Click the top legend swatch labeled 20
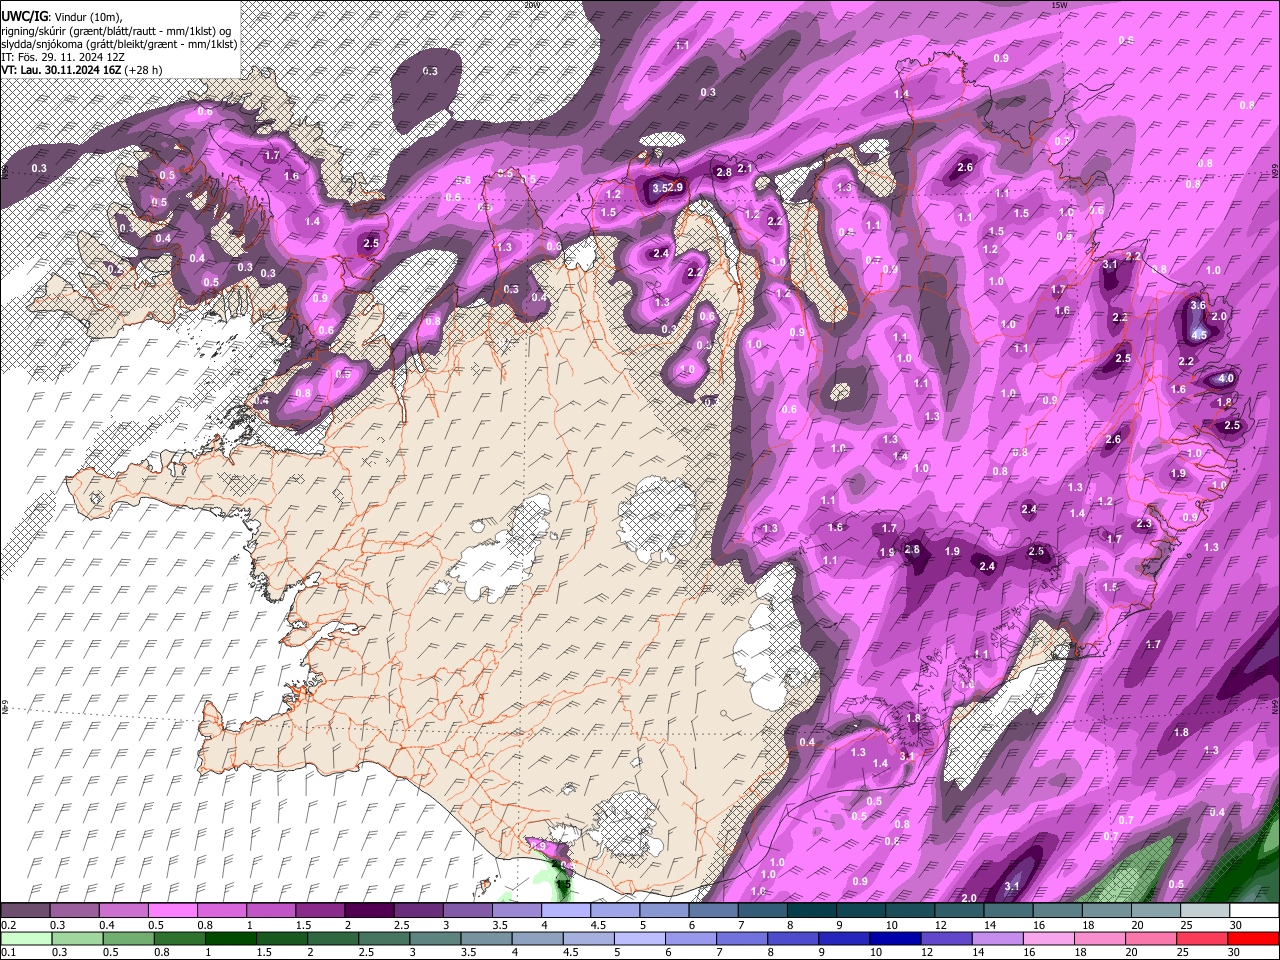 click(x=1157, y=910)
